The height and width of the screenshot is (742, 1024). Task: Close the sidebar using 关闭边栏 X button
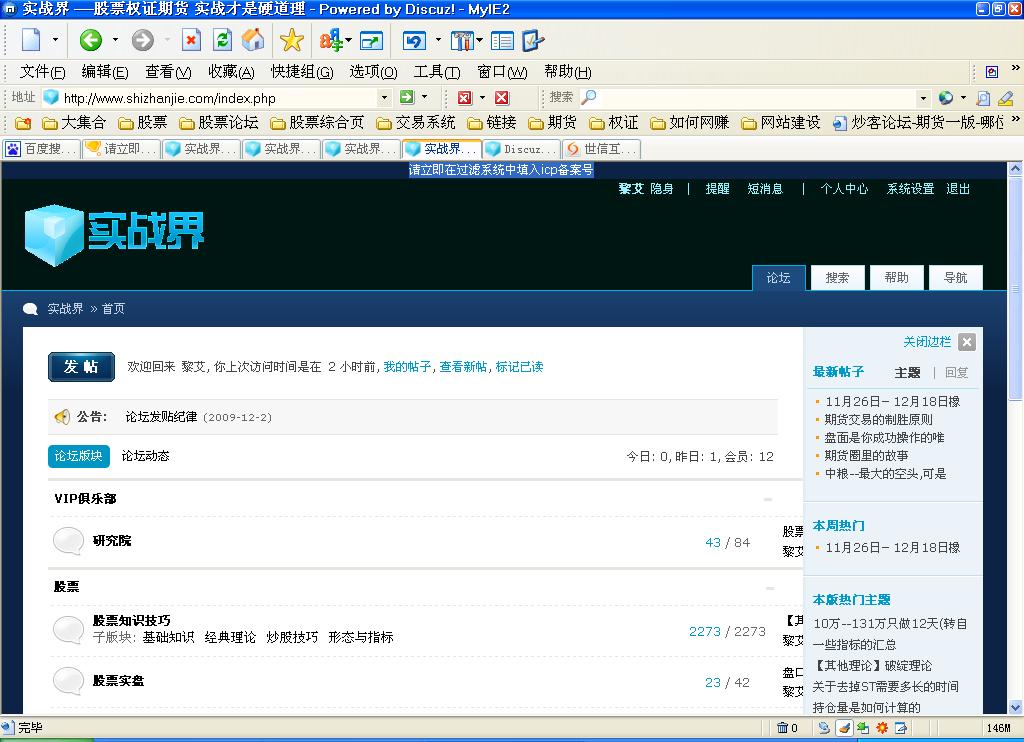click(x=966, y=342)
